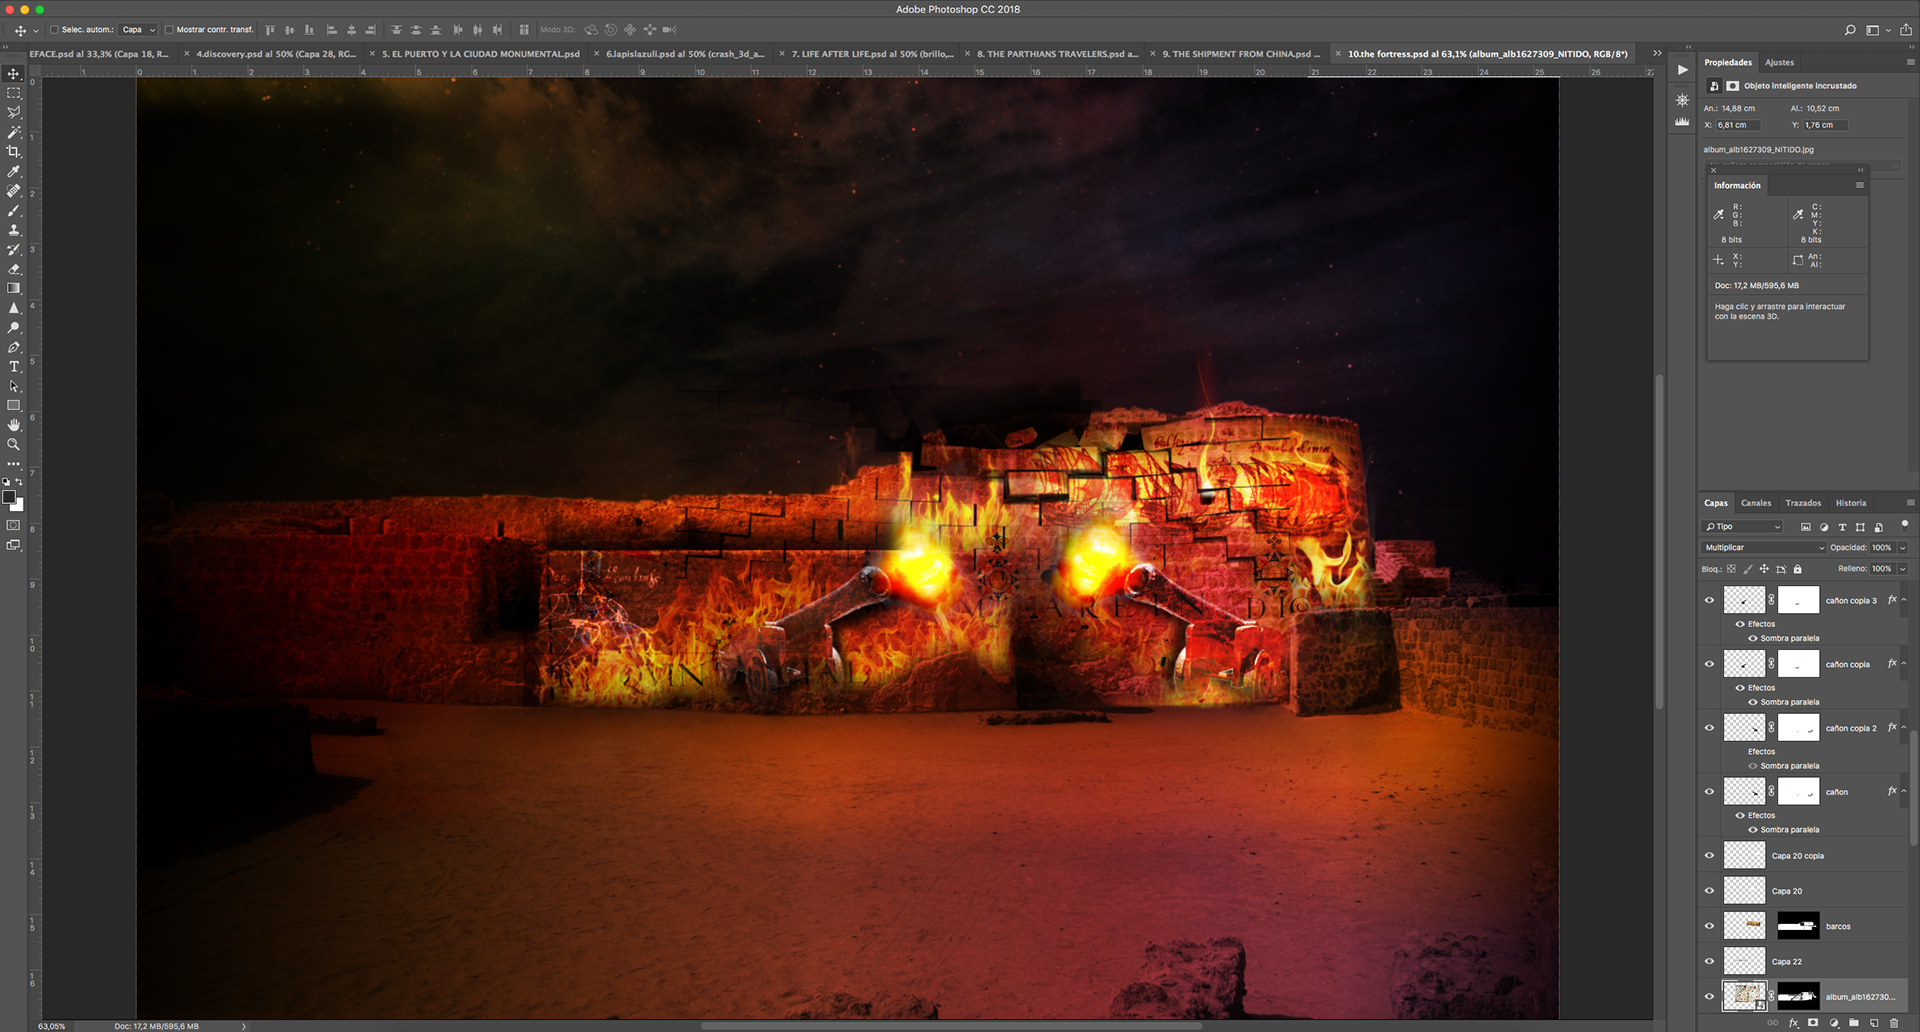Switch to the Ajustes tab

pyautogui.click(x=1780, y=62)
